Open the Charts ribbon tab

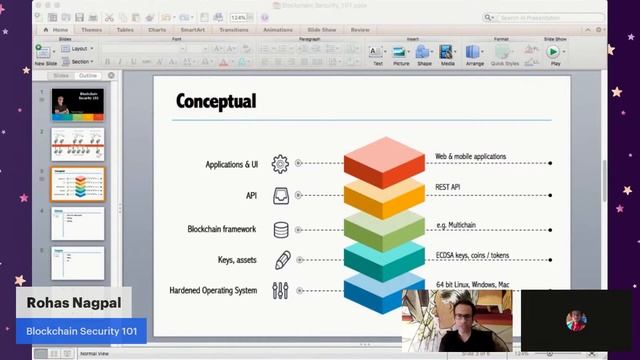[157, 30]
